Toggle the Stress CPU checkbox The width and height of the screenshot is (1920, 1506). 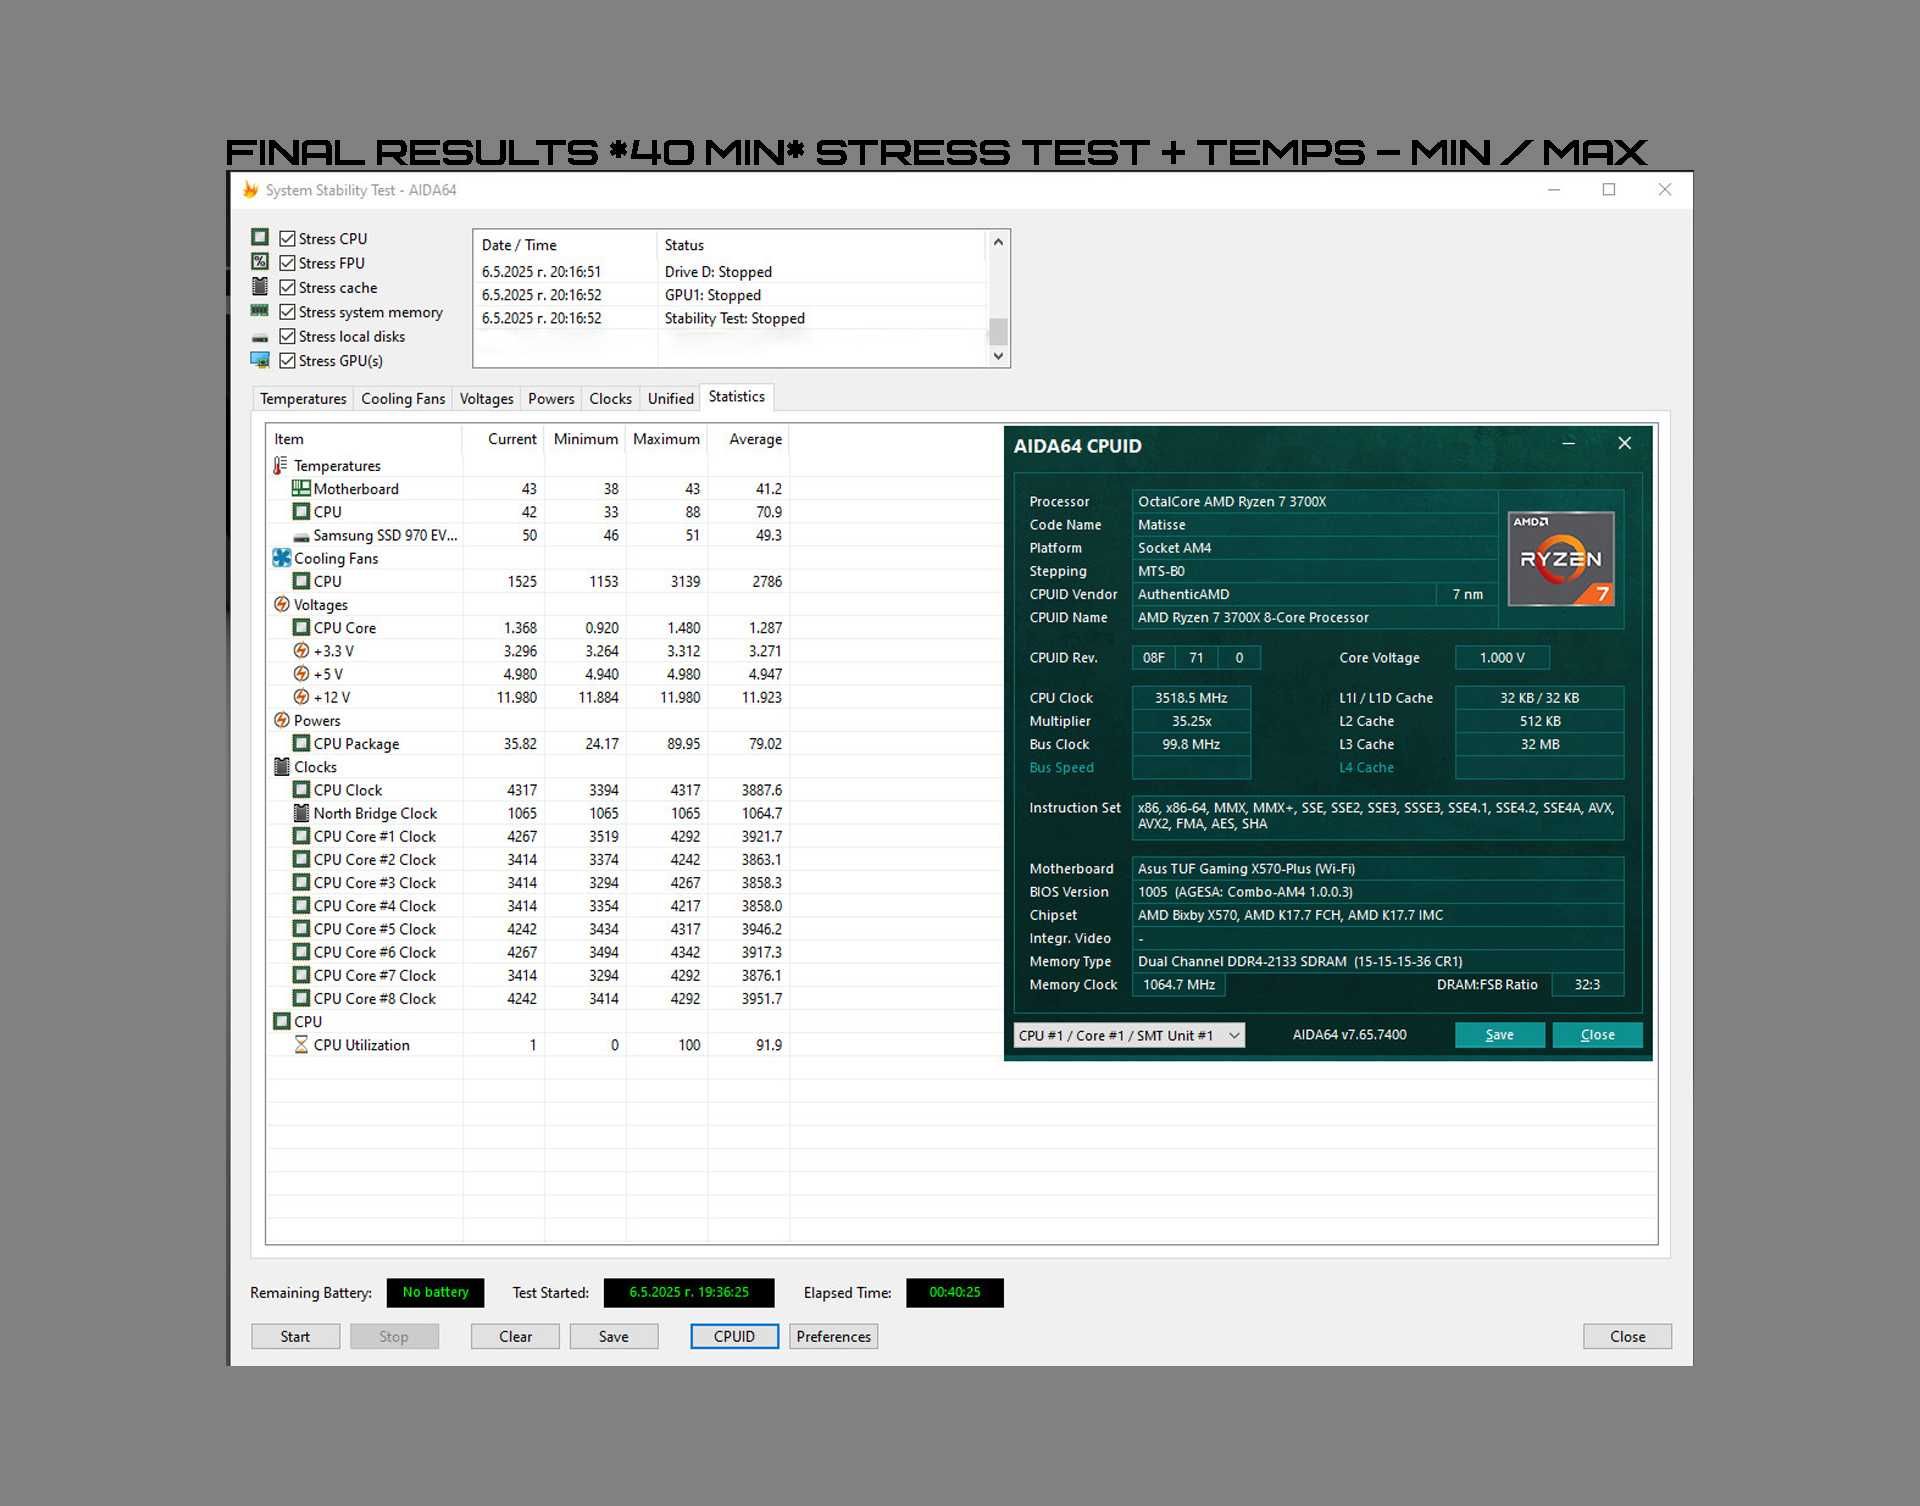tap(287, 239)
